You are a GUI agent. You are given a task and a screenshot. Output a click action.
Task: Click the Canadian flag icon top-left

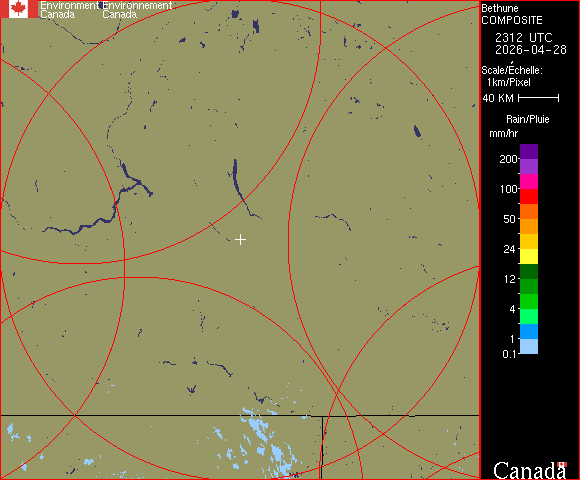[x=19, y=9]
